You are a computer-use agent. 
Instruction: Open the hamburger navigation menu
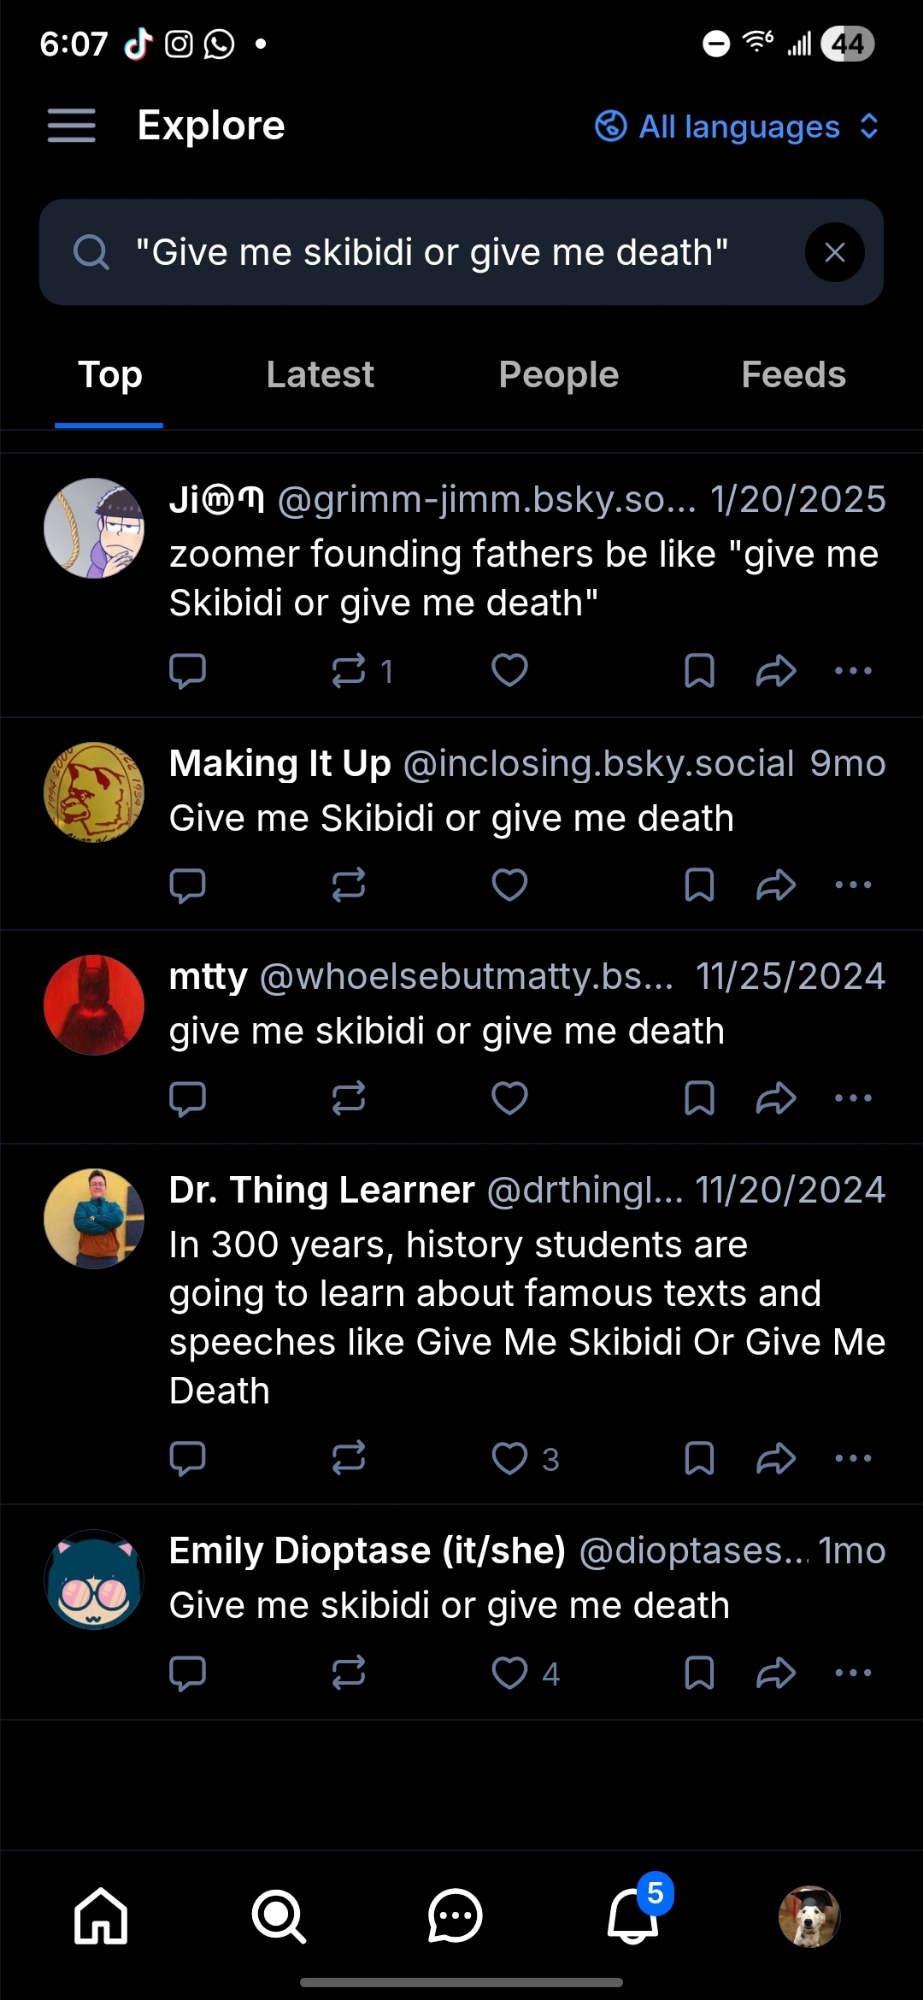pyautogui.click(x=71, y=126)
